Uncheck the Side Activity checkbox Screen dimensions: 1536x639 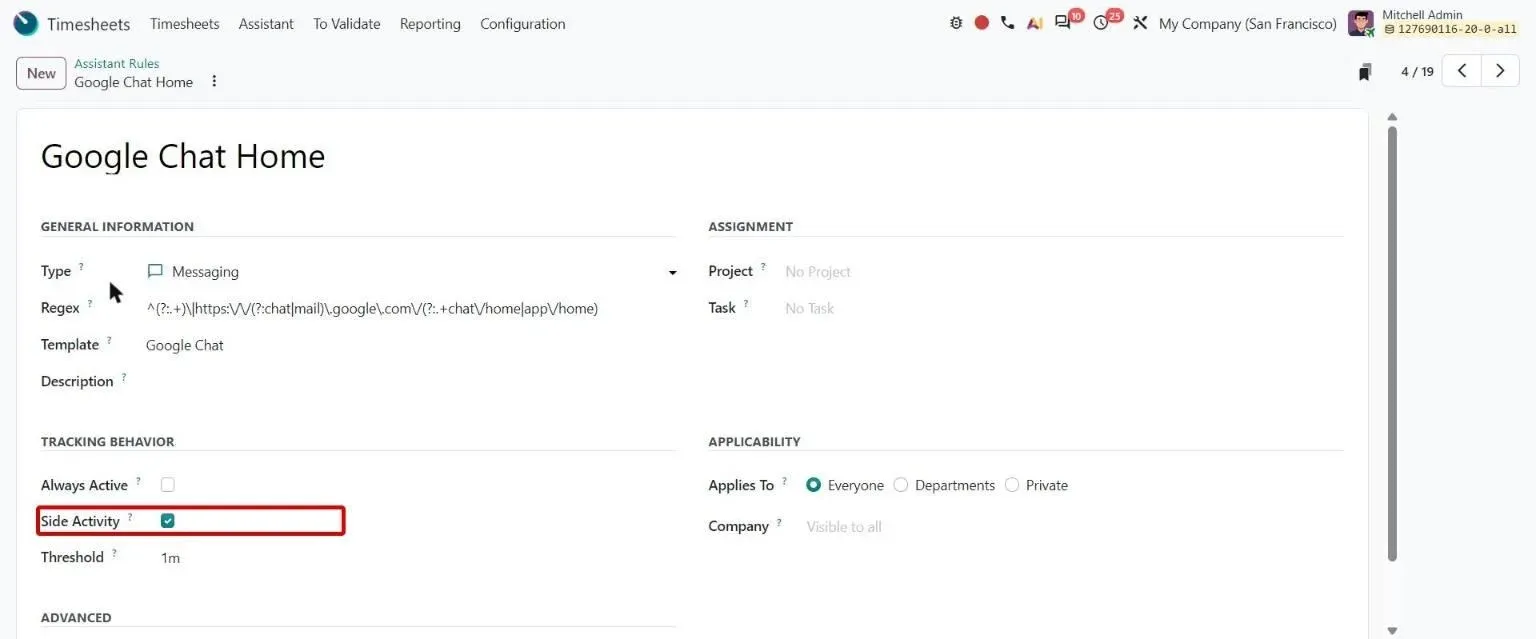[x=168, y=521]
